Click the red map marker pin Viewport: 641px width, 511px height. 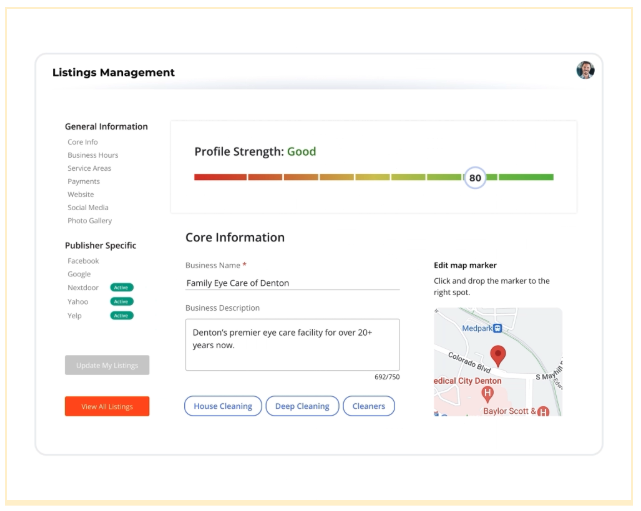[x=498, y=356]
